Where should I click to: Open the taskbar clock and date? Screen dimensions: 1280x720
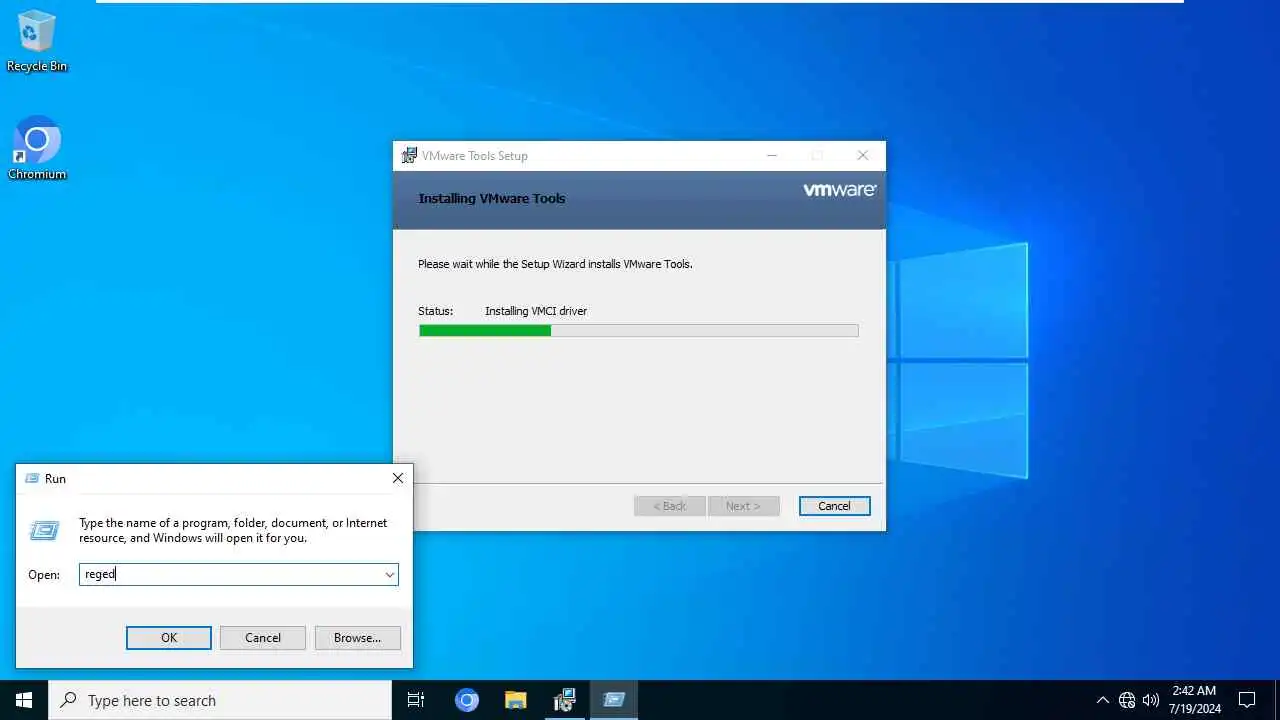(x=1195, y=700)
